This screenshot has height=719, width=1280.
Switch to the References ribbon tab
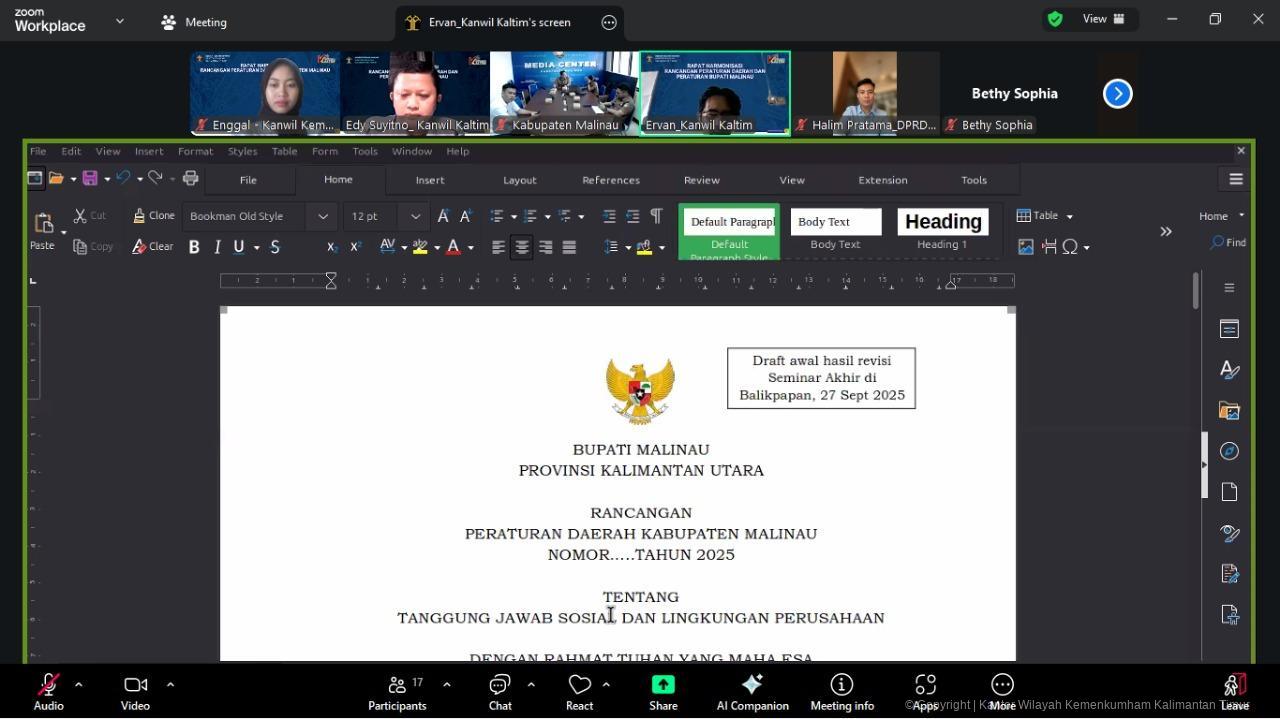coord(610,180)
